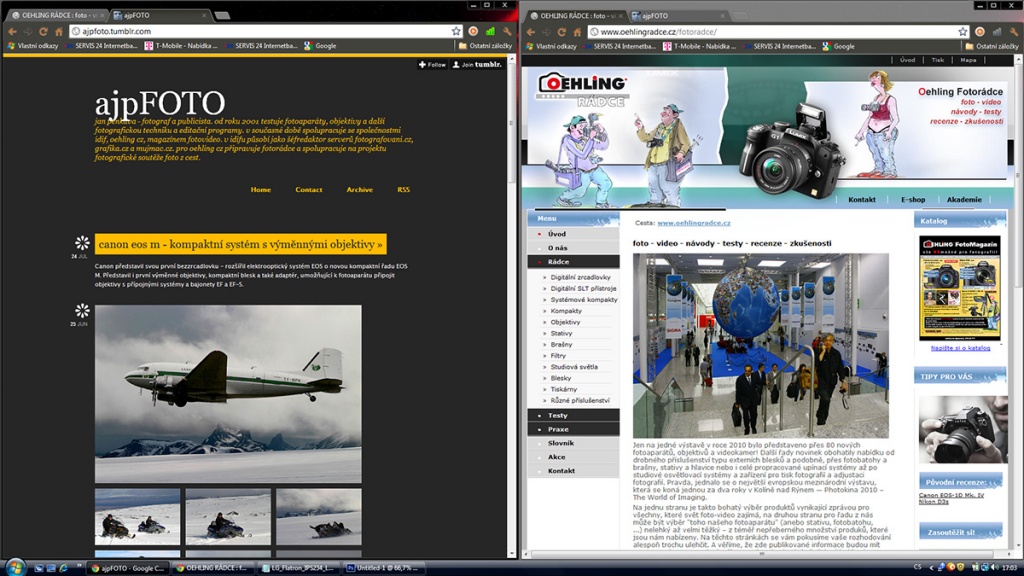Expand Praxe section in side menu
The image size is (1024, 576).
[x=573, y=429]
